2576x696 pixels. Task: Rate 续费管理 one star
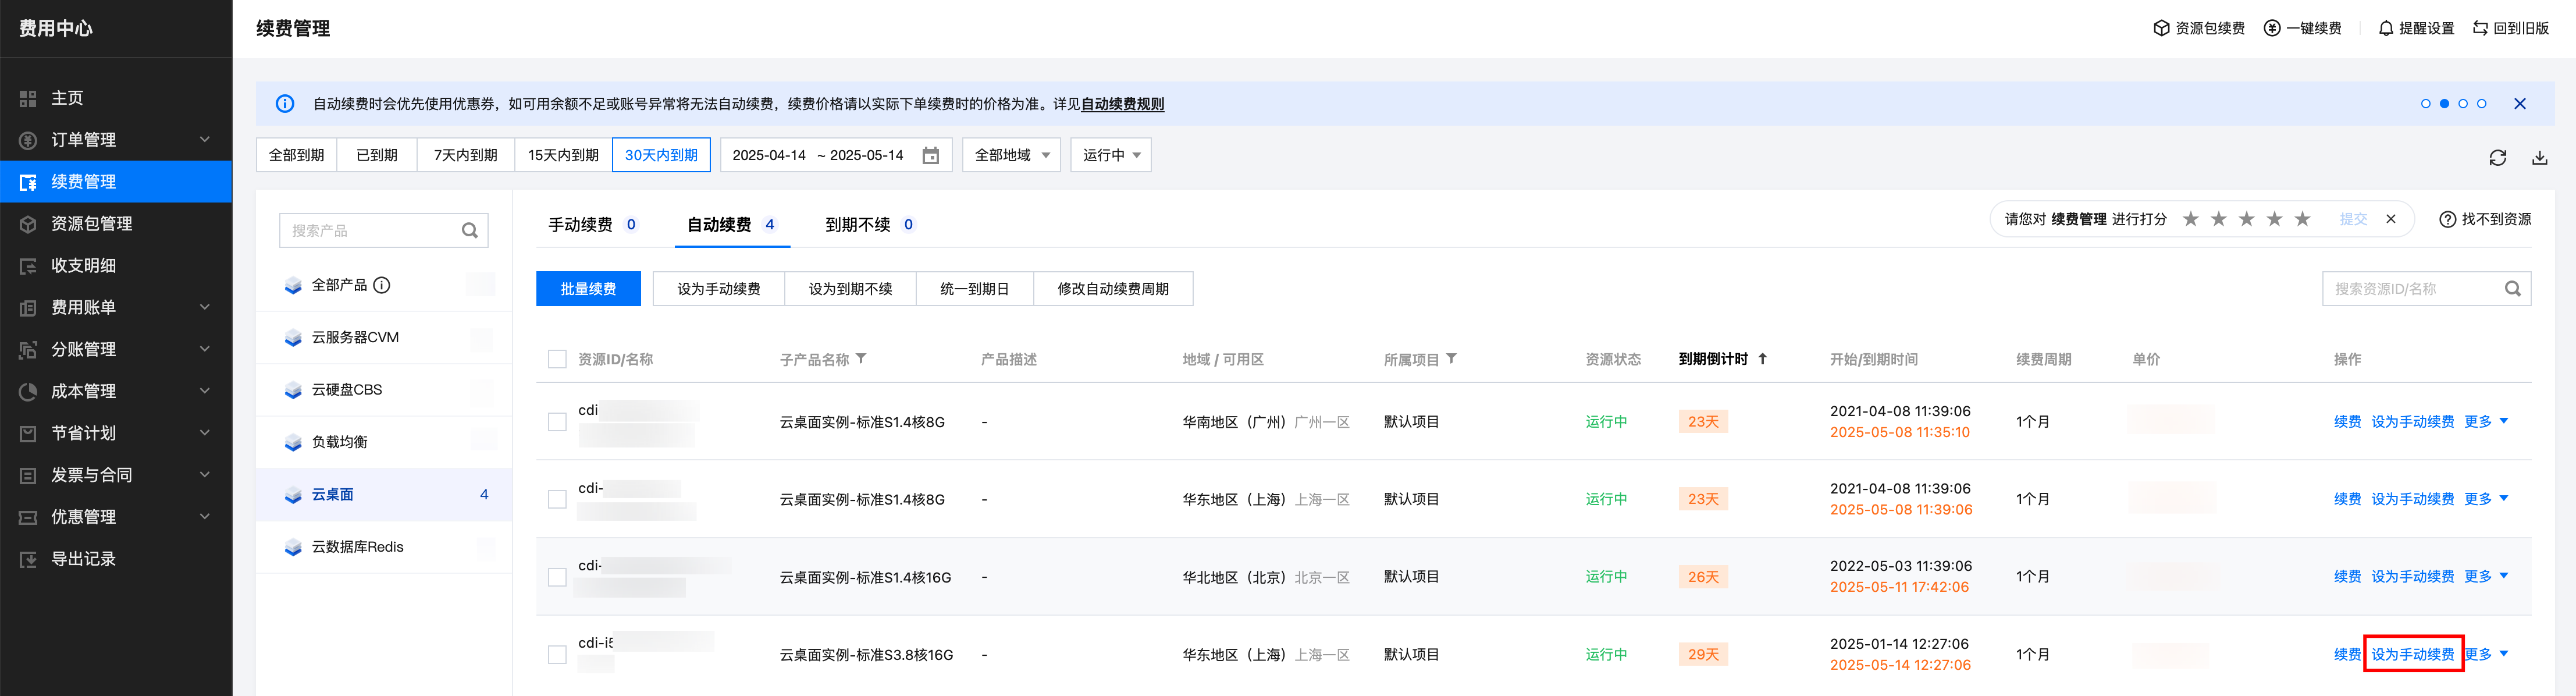point(2191,219)
